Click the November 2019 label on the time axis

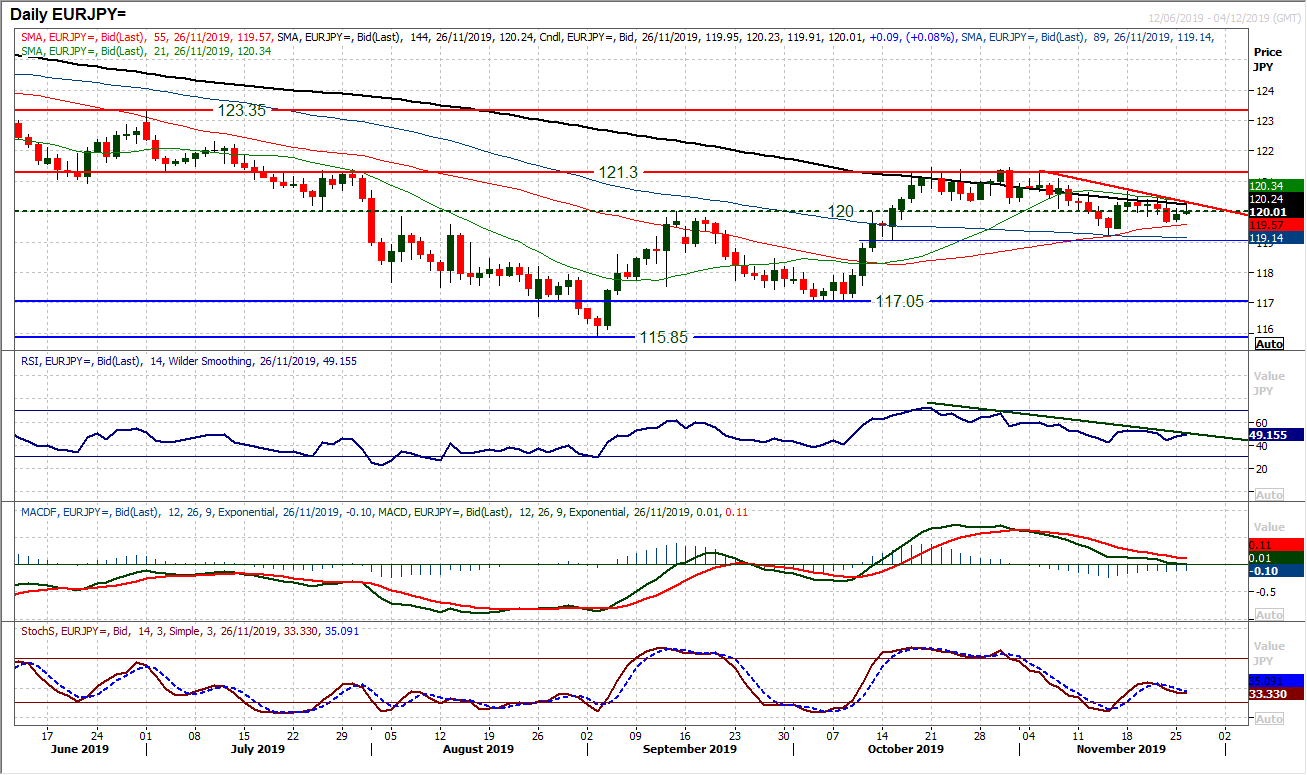(1120, 748)
